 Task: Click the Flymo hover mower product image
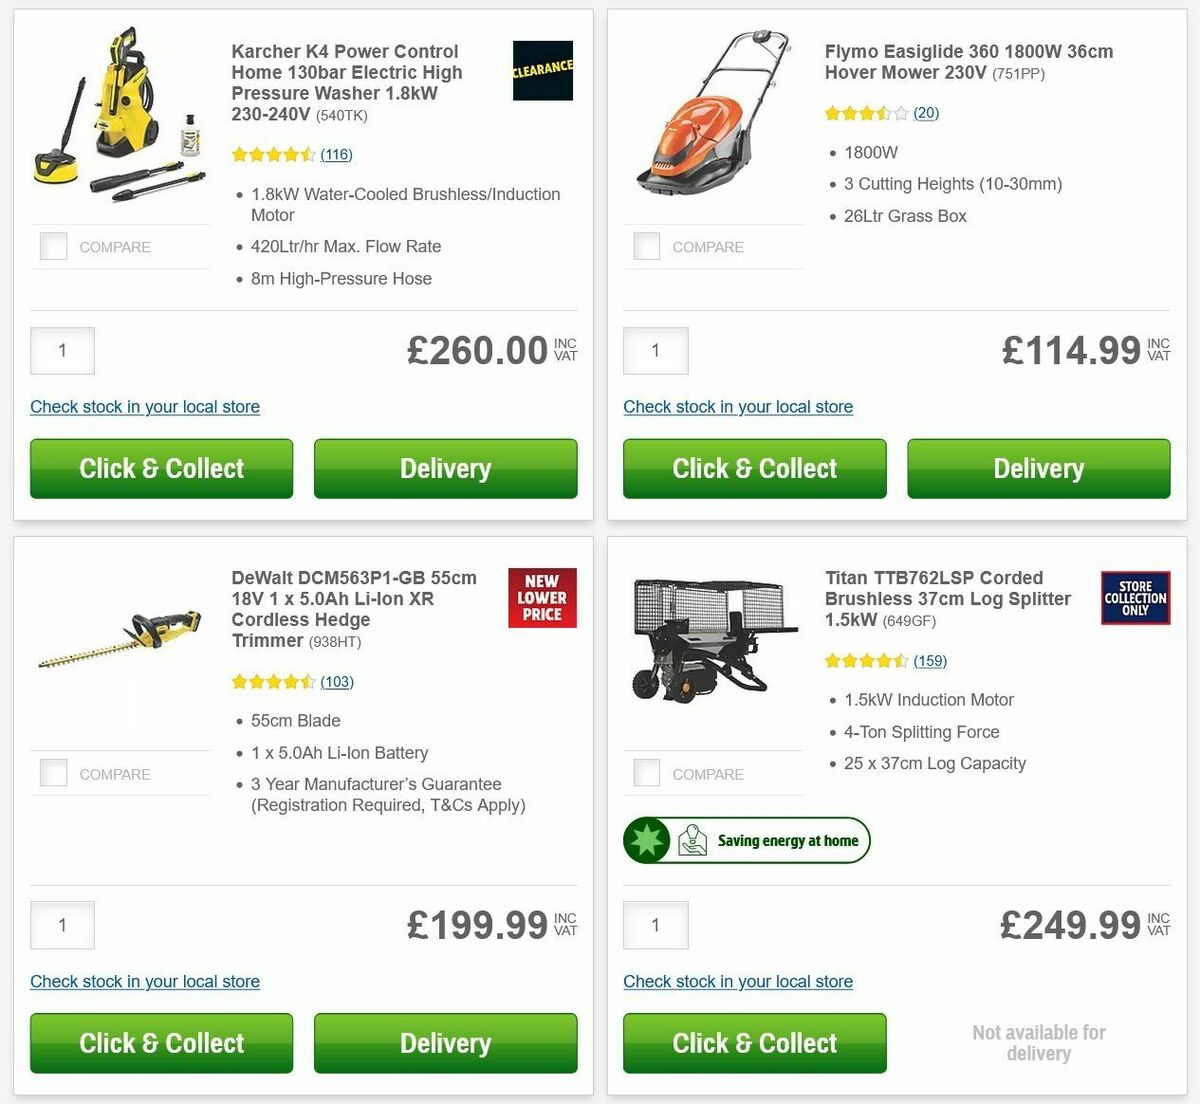pyautogui.click(x=713, y=120)
